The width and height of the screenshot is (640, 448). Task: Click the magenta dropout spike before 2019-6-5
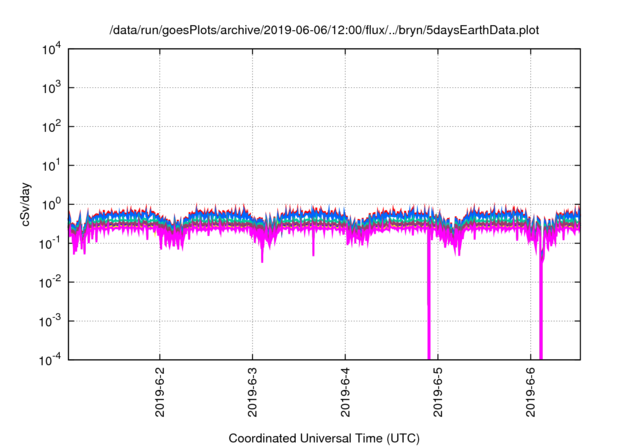point(429,294)
